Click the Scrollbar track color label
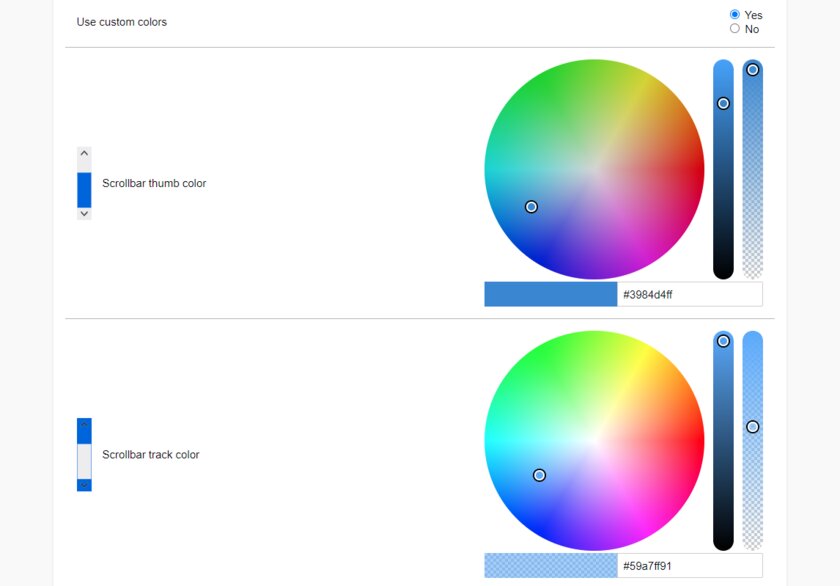The width and height of the screenshot is (840, 586). [151, 455]
